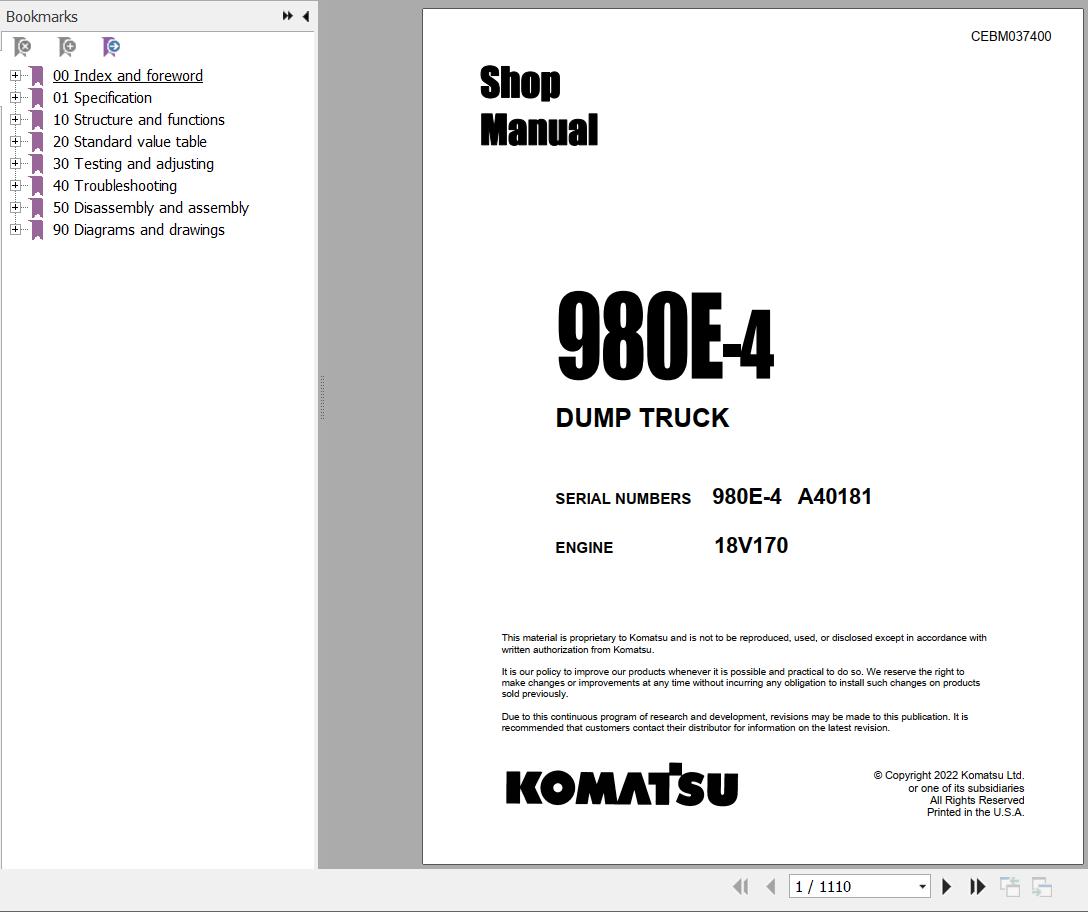Open the 50 Disassembly and assembly bookmark
Image resolution: width=1088 pixels, height=912 pixels.
151,208
